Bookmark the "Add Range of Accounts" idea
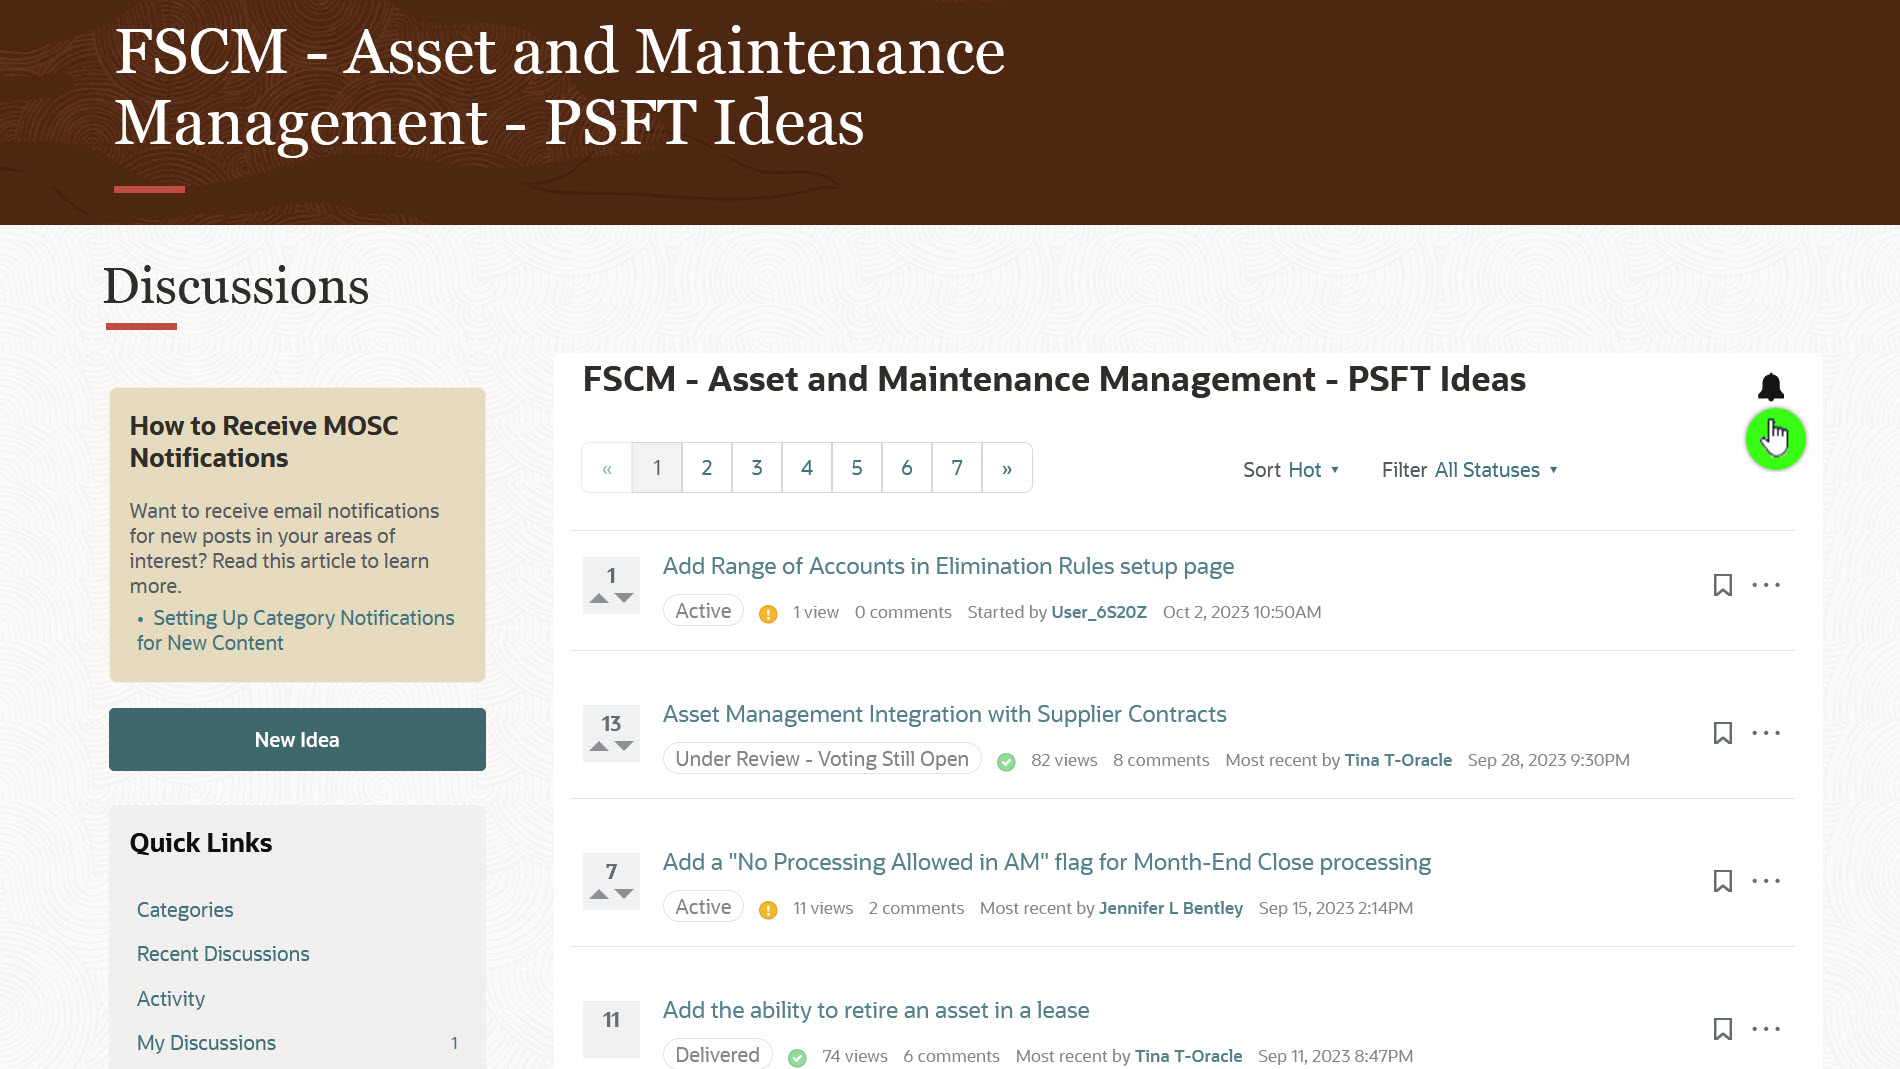1900x1069 pixels. [1723, 585]
